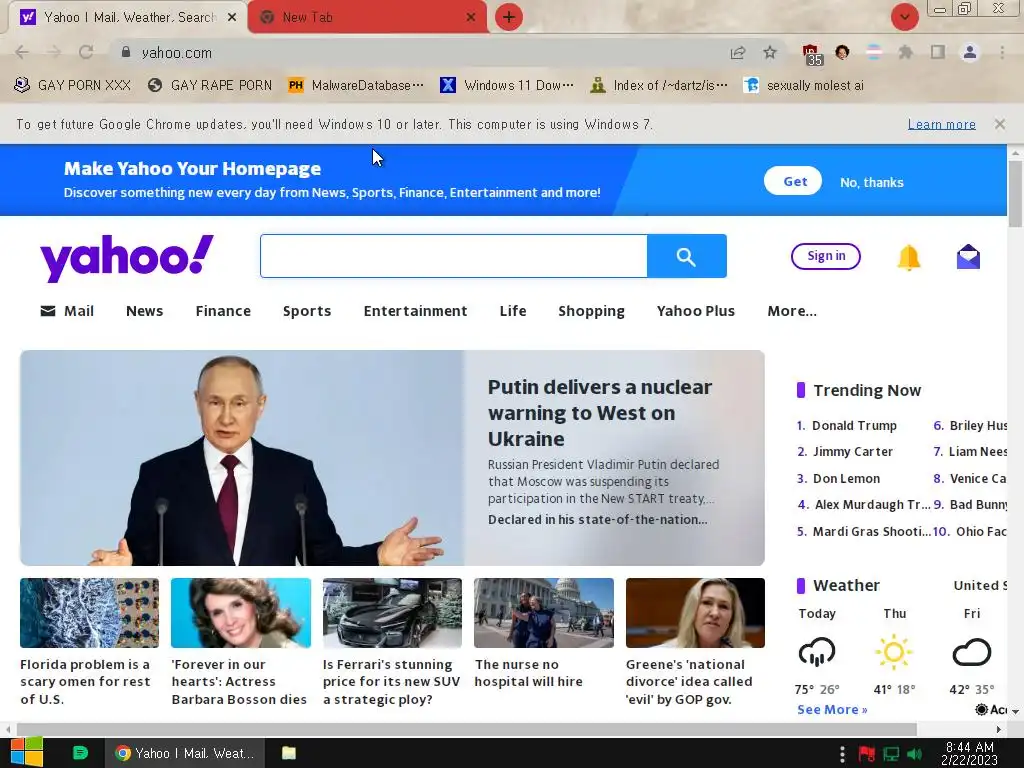Image resolution: width=1024 pixels, height=768 pixels.
Task: Bookmark this page with the star icon
Action: pyautogui.click(x=770, y=53)
